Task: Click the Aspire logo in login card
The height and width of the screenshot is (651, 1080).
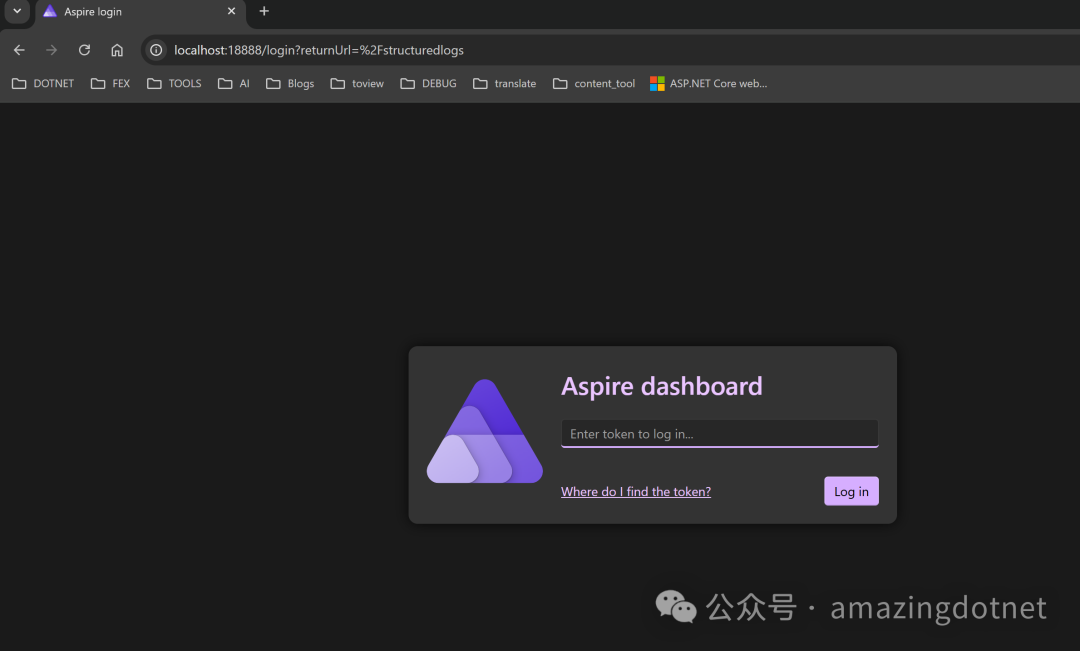Action: [x=485, y=431]
